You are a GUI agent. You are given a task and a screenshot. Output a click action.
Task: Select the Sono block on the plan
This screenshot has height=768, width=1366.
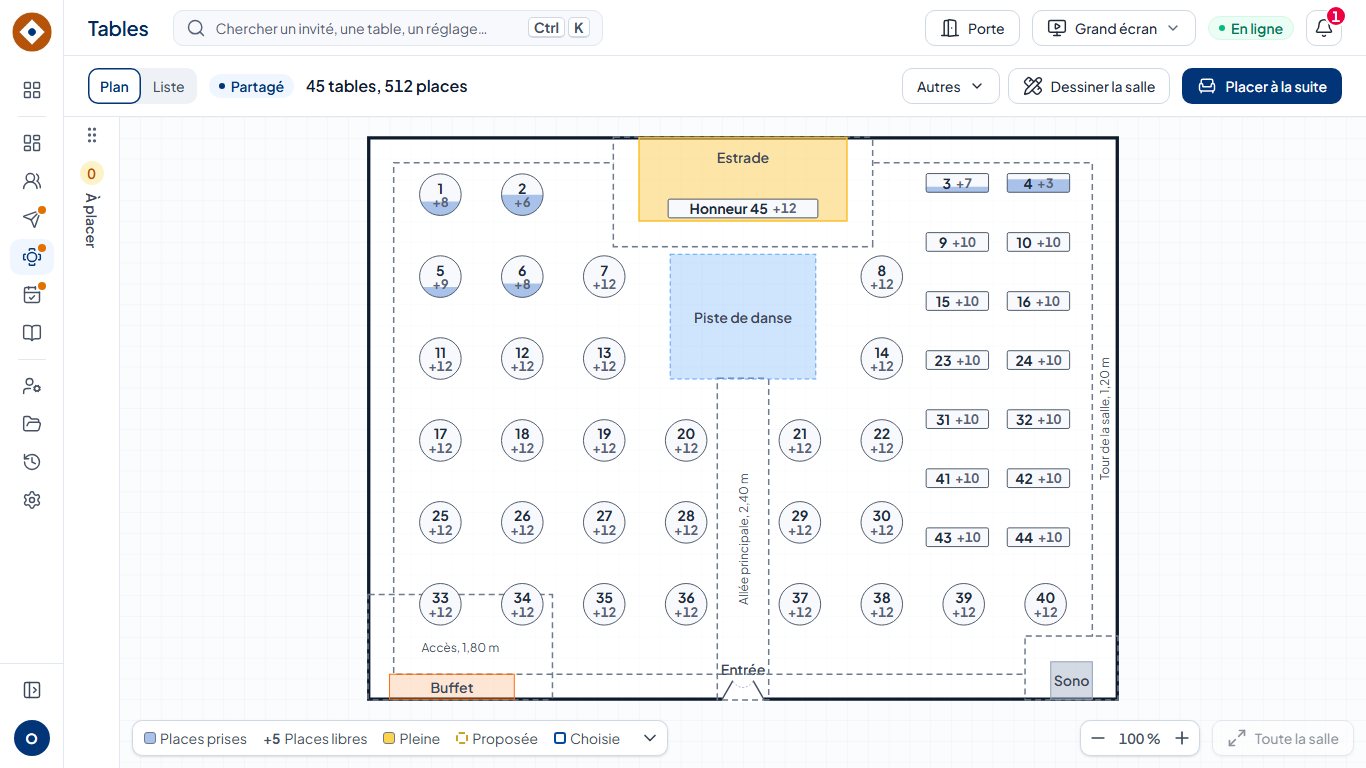1071,680
